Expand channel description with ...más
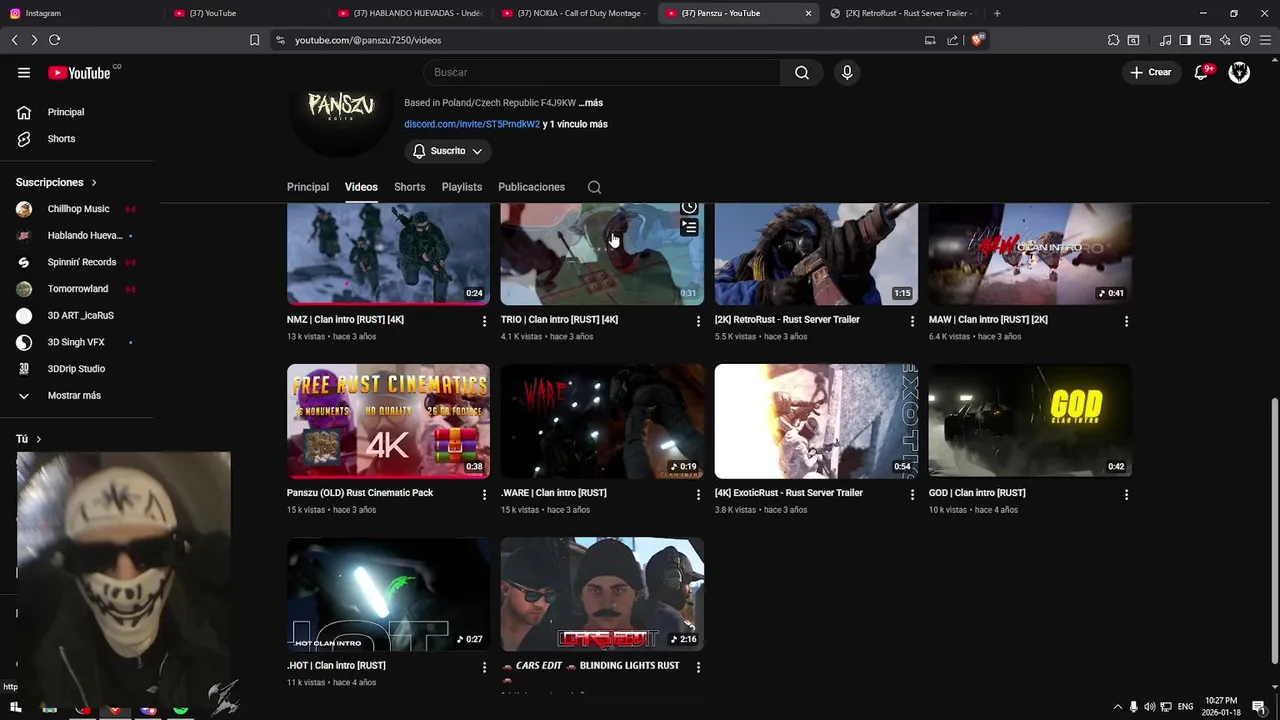1280x720 pixels. 591,103
